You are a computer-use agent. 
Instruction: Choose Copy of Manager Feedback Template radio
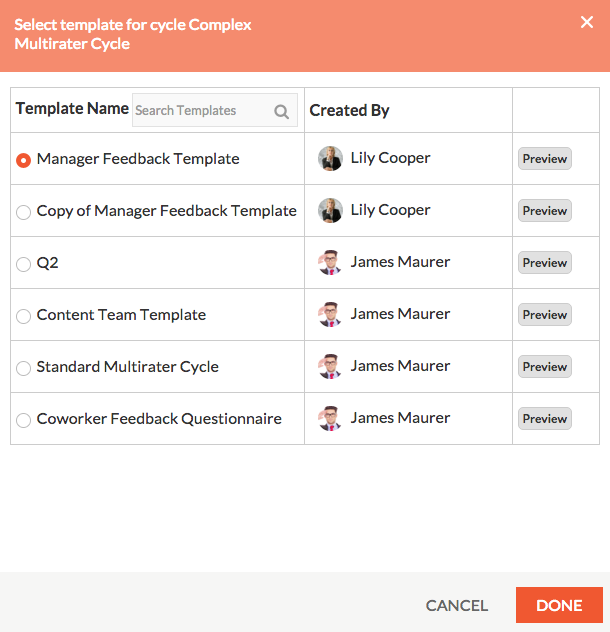point(23,212)
